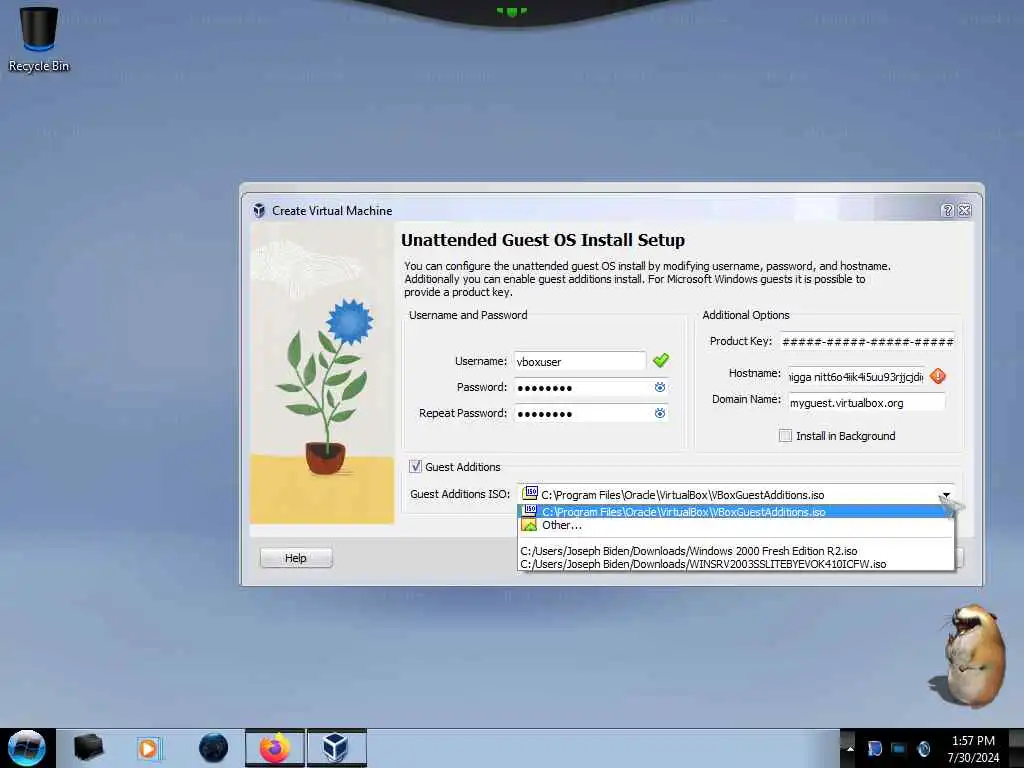Screen dimensions: 1024x768
Task: Open the black folder taskbar icon
Action: click(88, 748)
